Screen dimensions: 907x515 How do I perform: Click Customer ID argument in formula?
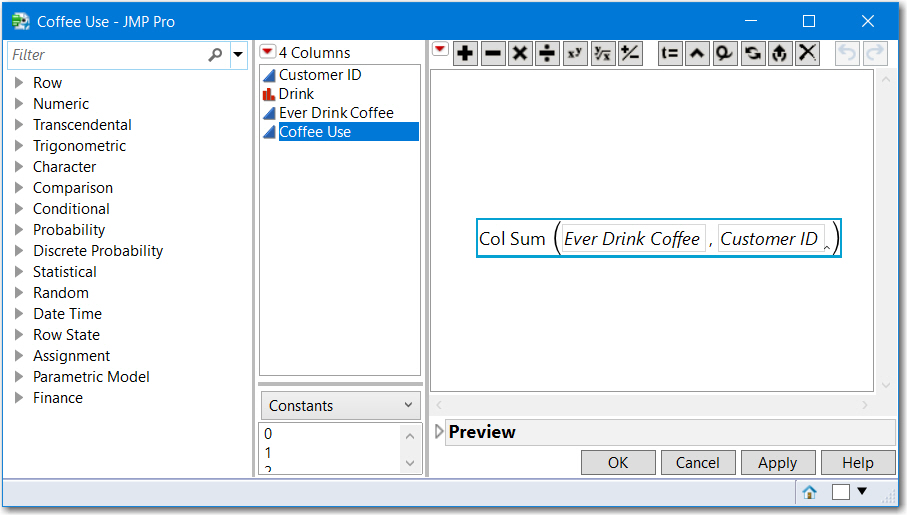[x=769, y=238]
